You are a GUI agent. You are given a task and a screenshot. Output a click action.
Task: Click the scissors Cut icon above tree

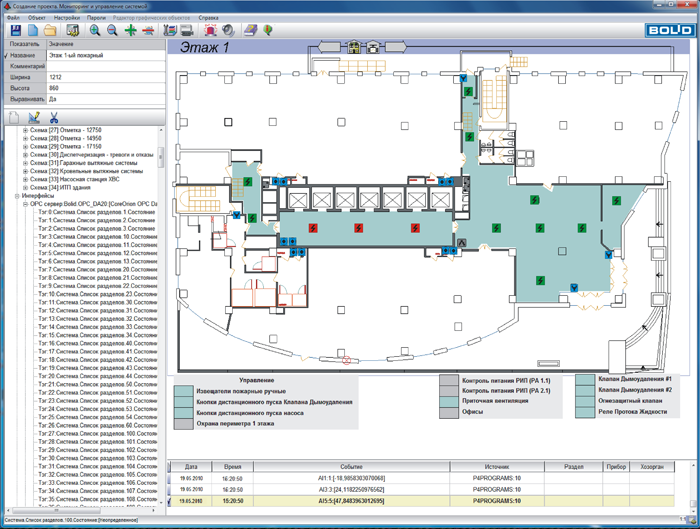53,118
